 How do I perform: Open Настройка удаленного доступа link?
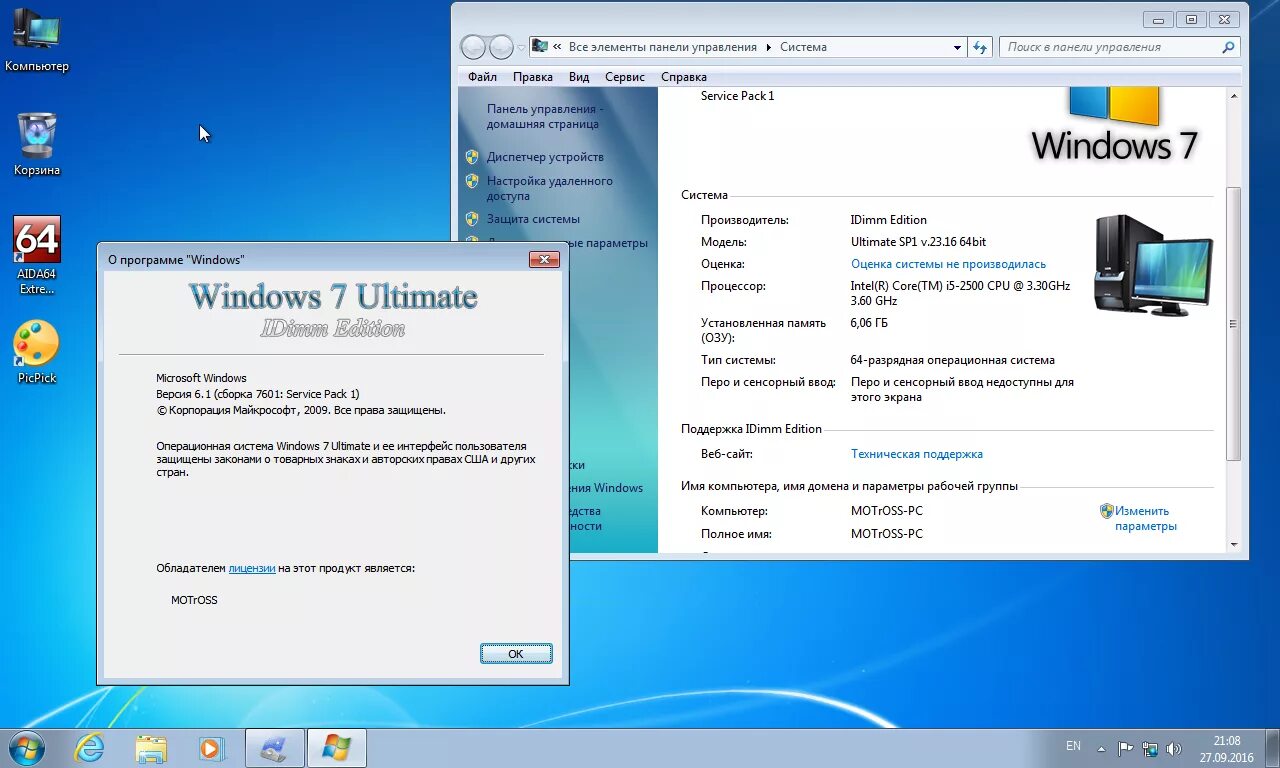549,189
